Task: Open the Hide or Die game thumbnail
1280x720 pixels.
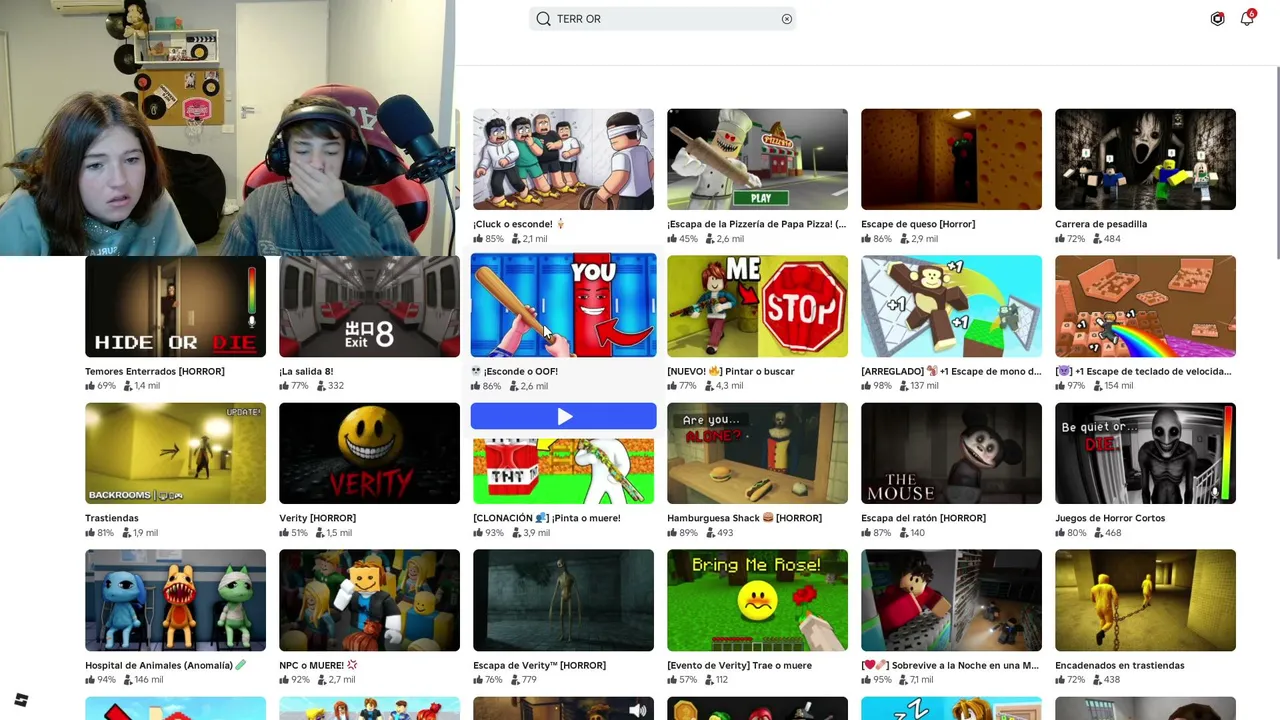Action: (x=175, y=306)
